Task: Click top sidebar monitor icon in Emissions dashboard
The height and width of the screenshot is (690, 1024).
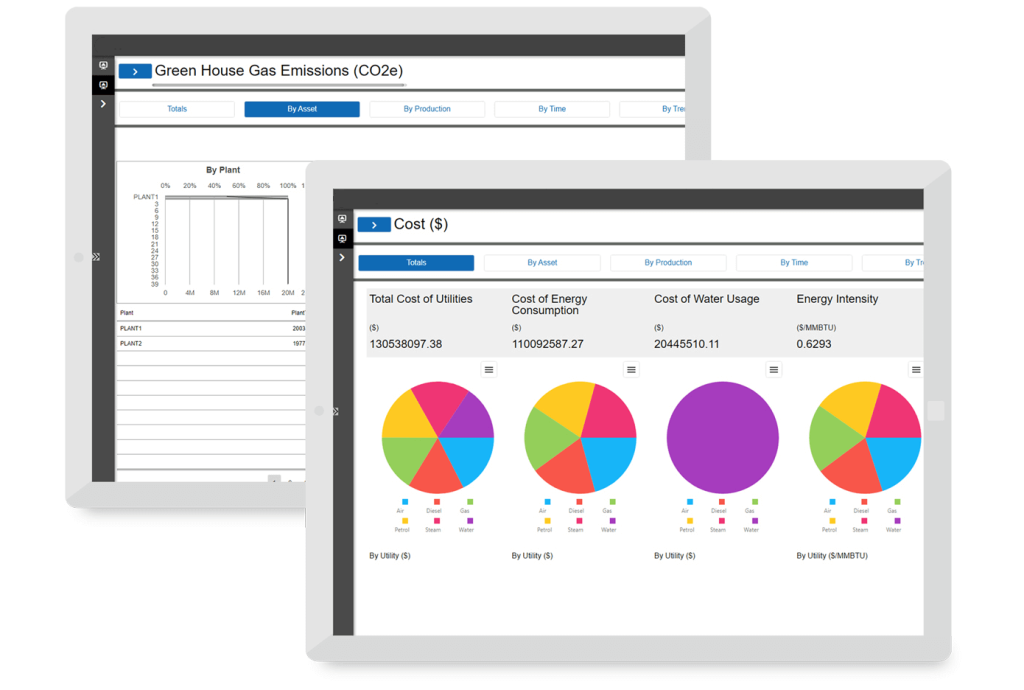Action: coord(103,65)
